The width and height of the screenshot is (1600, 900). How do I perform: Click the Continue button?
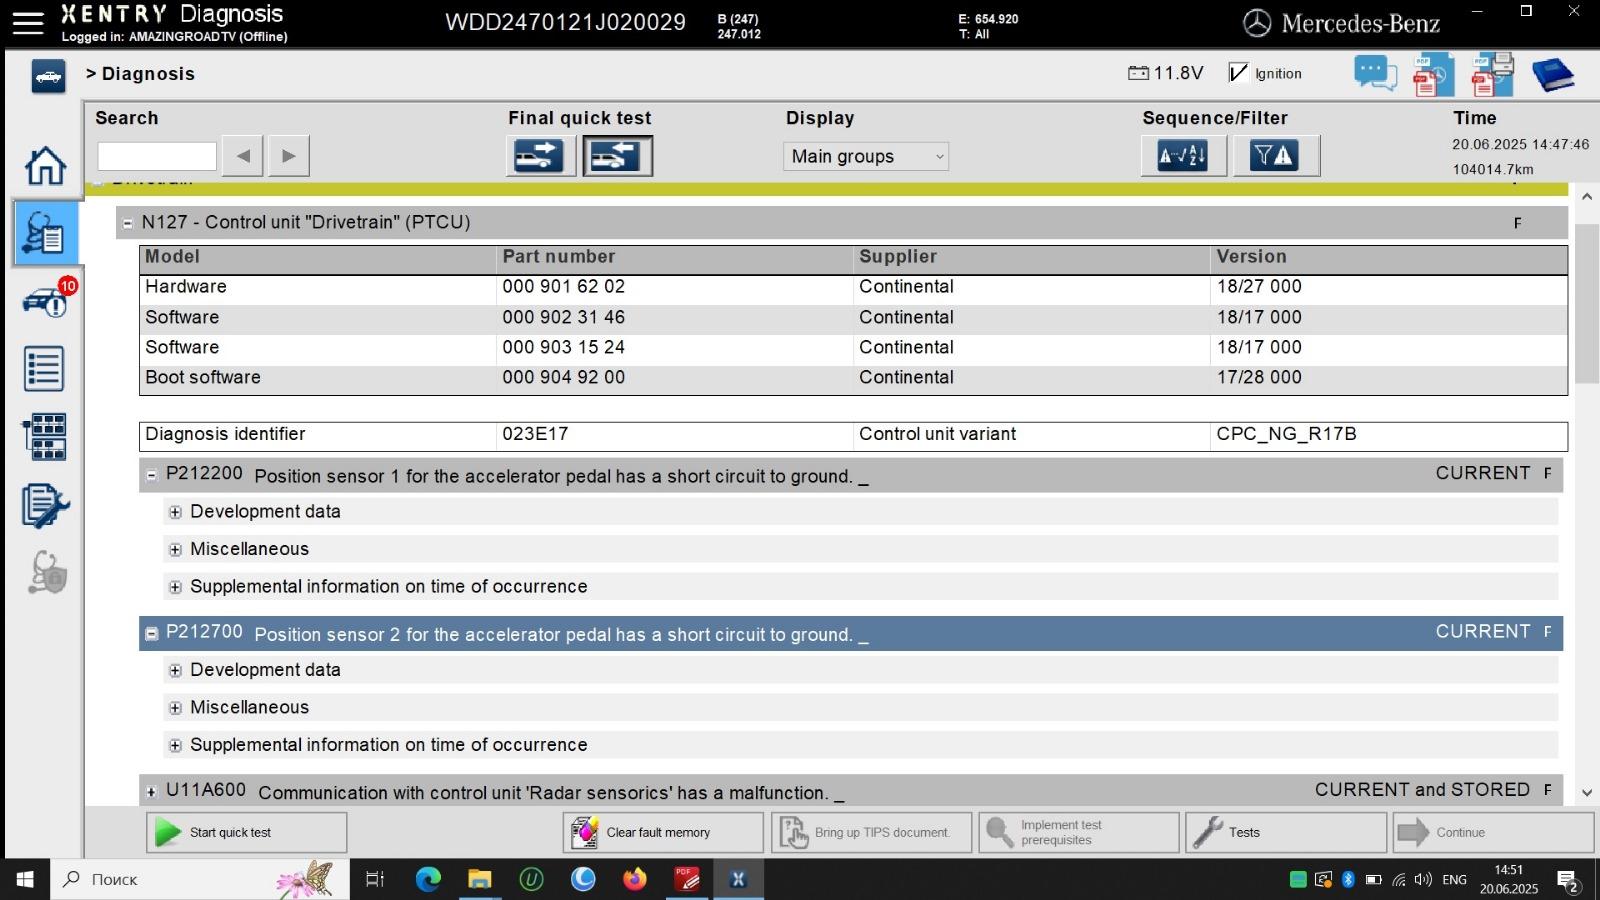(1493, 832)
